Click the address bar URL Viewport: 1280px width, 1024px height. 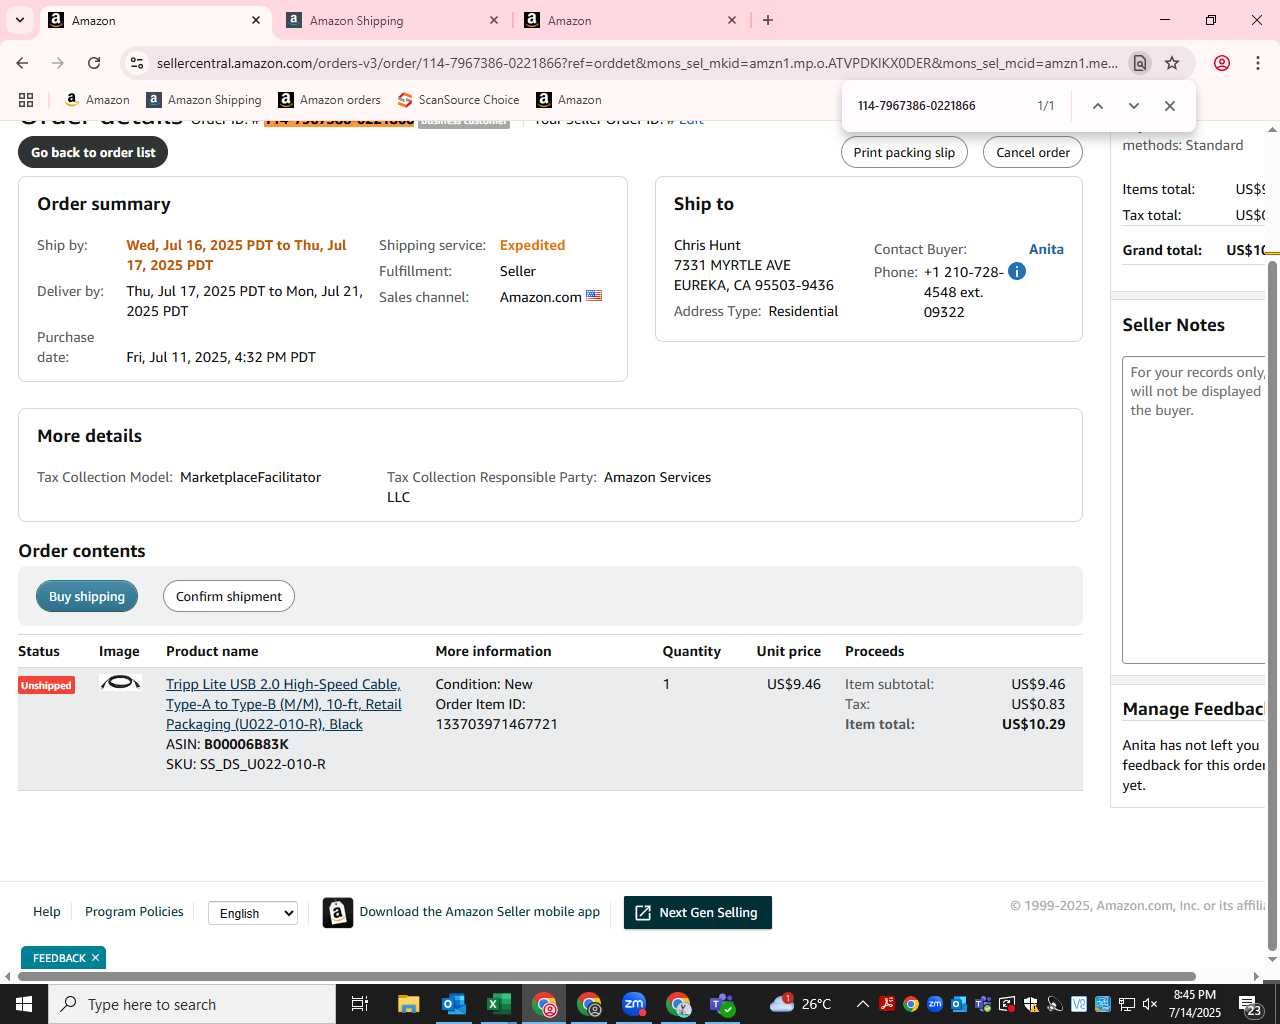[x=637, y=63]
